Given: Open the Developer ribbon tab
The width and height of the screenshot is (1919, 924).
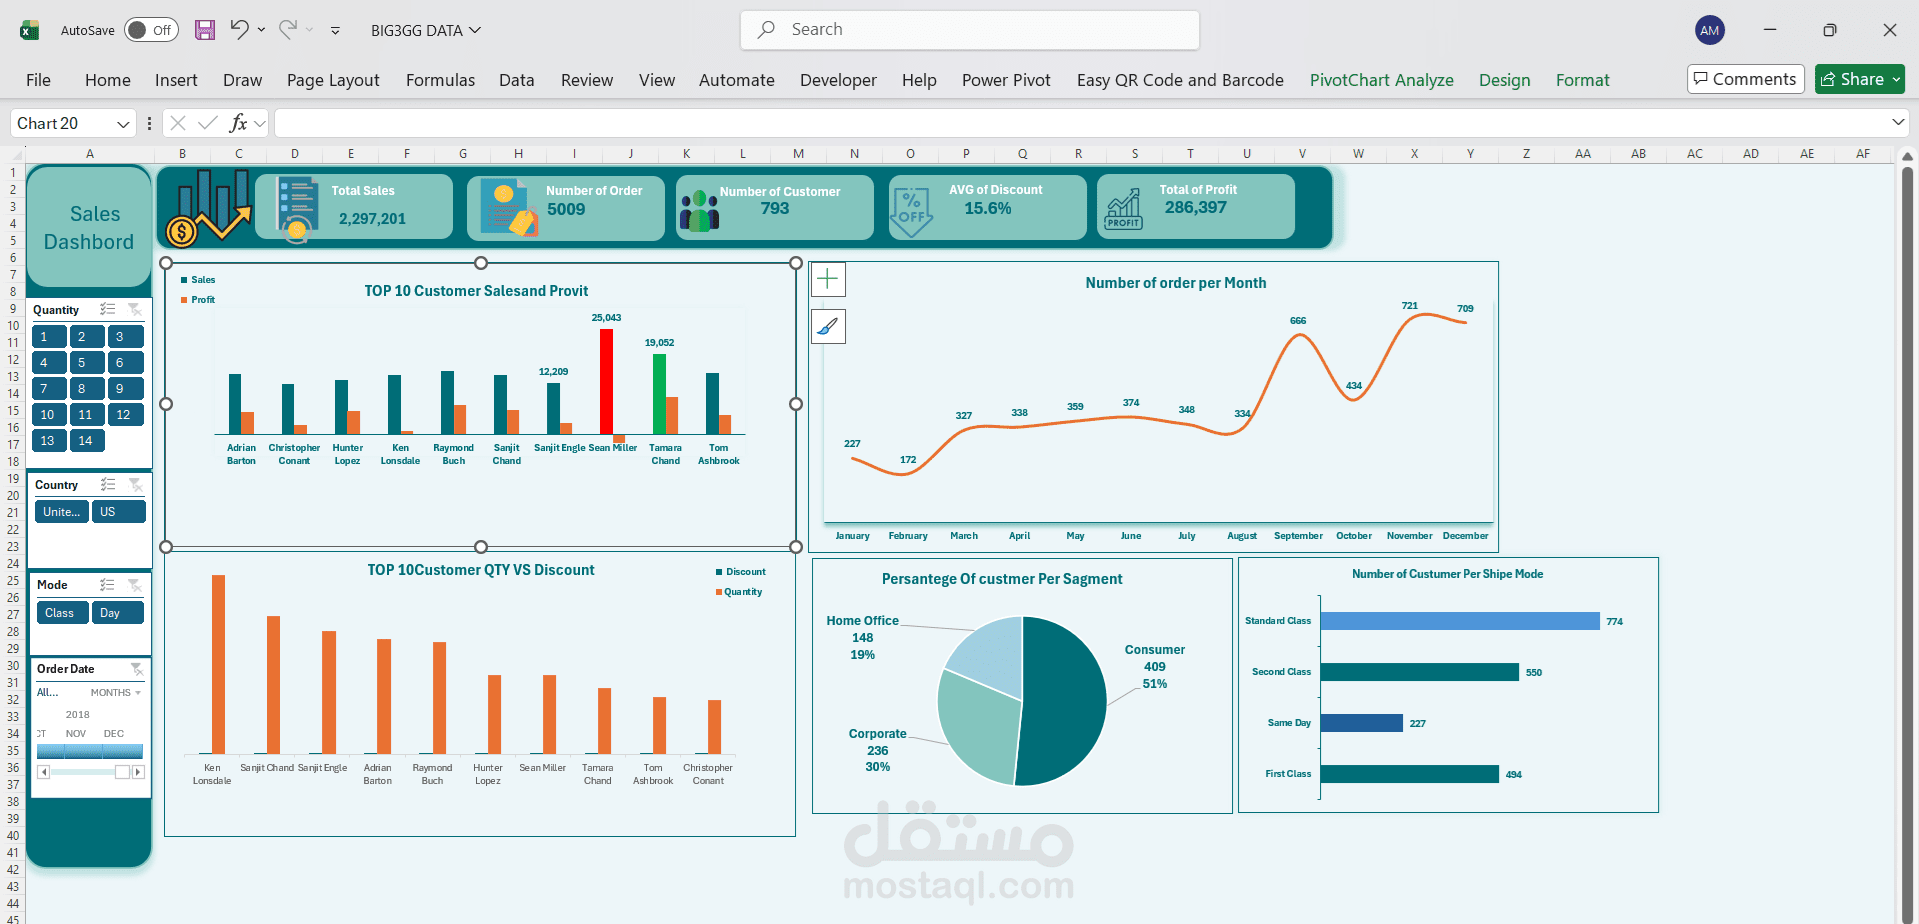Looking at the screenshot, I should coord(837,80).
